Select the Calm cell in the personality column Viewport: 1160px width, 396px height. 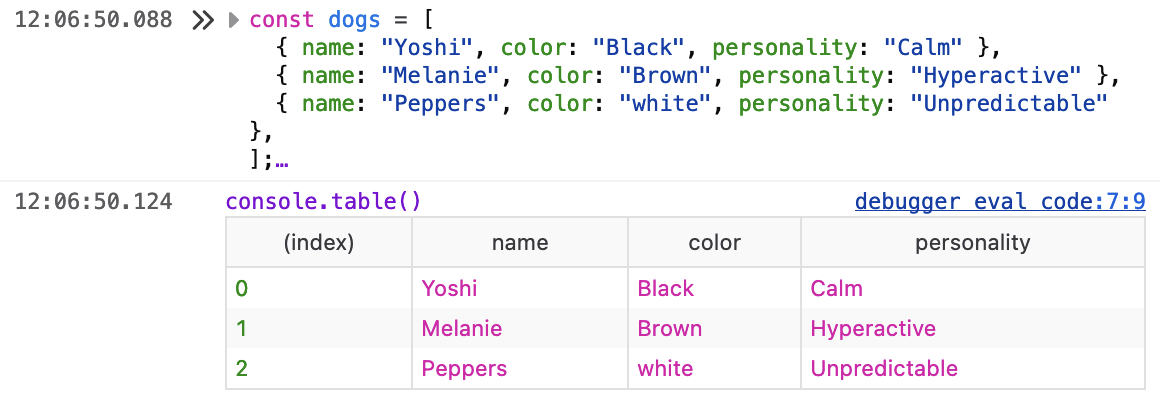pos(972,288)
